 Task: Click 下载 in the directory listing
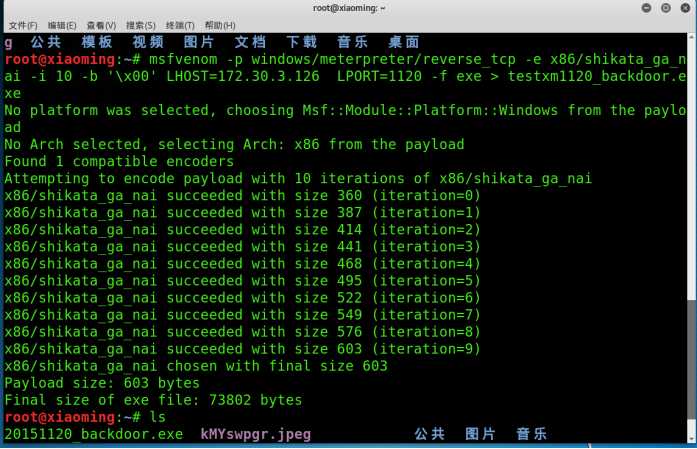[301, 42]
